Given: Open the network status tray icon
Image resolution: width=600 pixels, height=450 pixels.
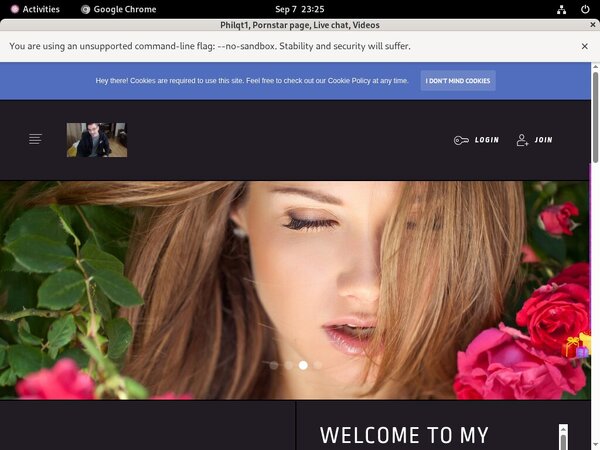Looking at the screenshot, I should coord(562,9).
